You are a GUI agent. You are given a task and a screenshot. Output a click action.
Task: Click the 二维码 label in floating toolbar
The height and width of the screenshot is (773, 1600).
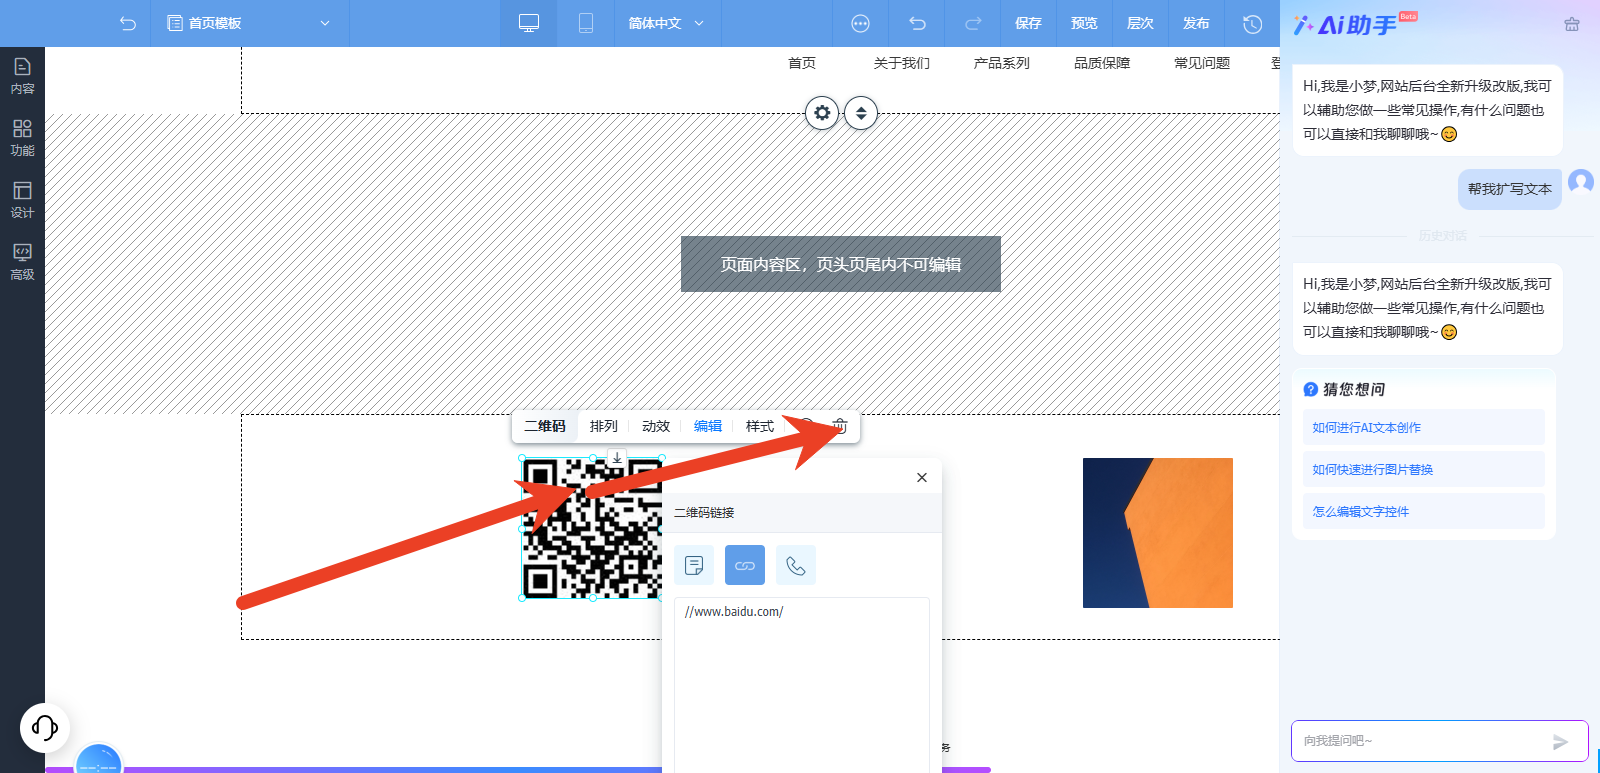click(x=545, y=426)
